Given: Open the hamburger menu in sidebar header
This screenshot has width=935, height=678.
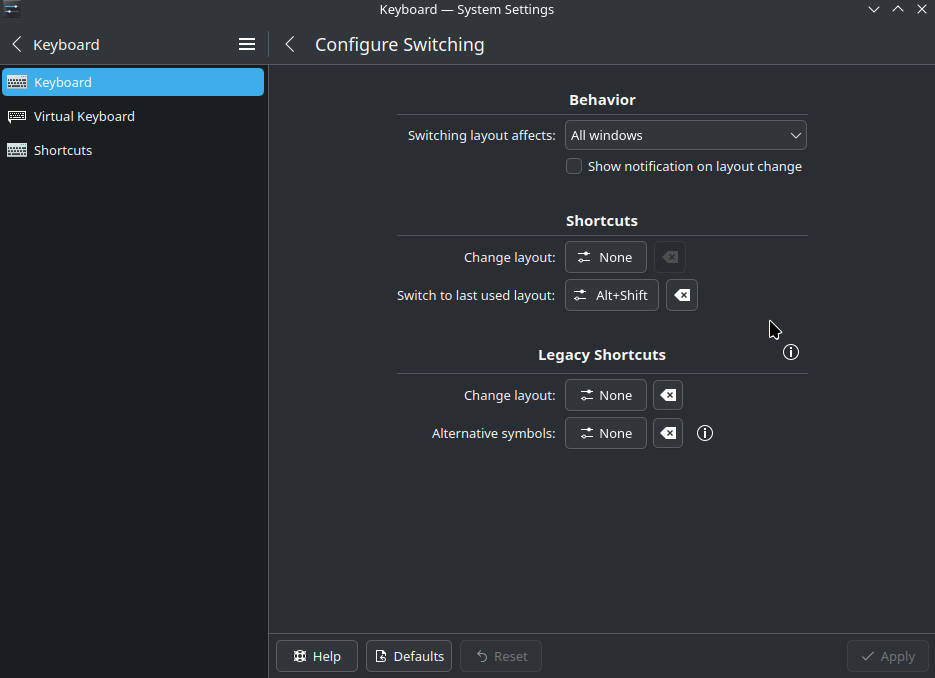Looking at the screenshot, I should coord(247,44).
